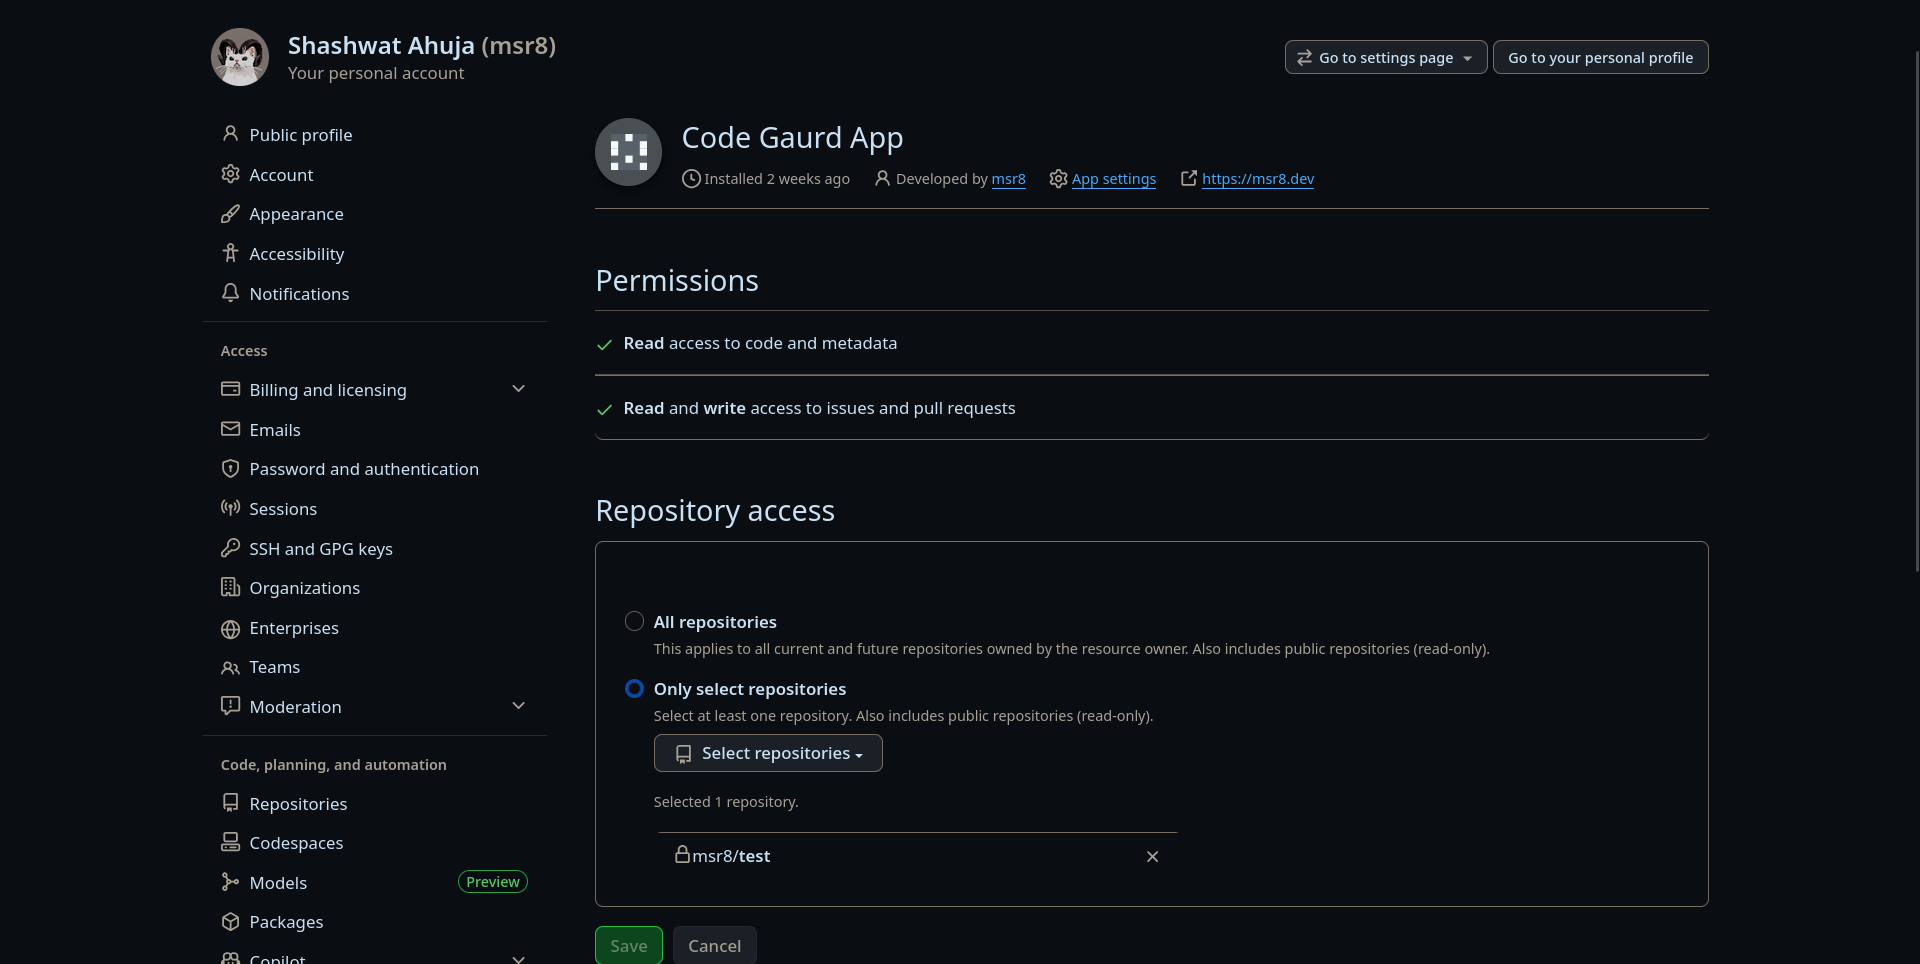Click Read access to code and metadata

click(760, 343)
